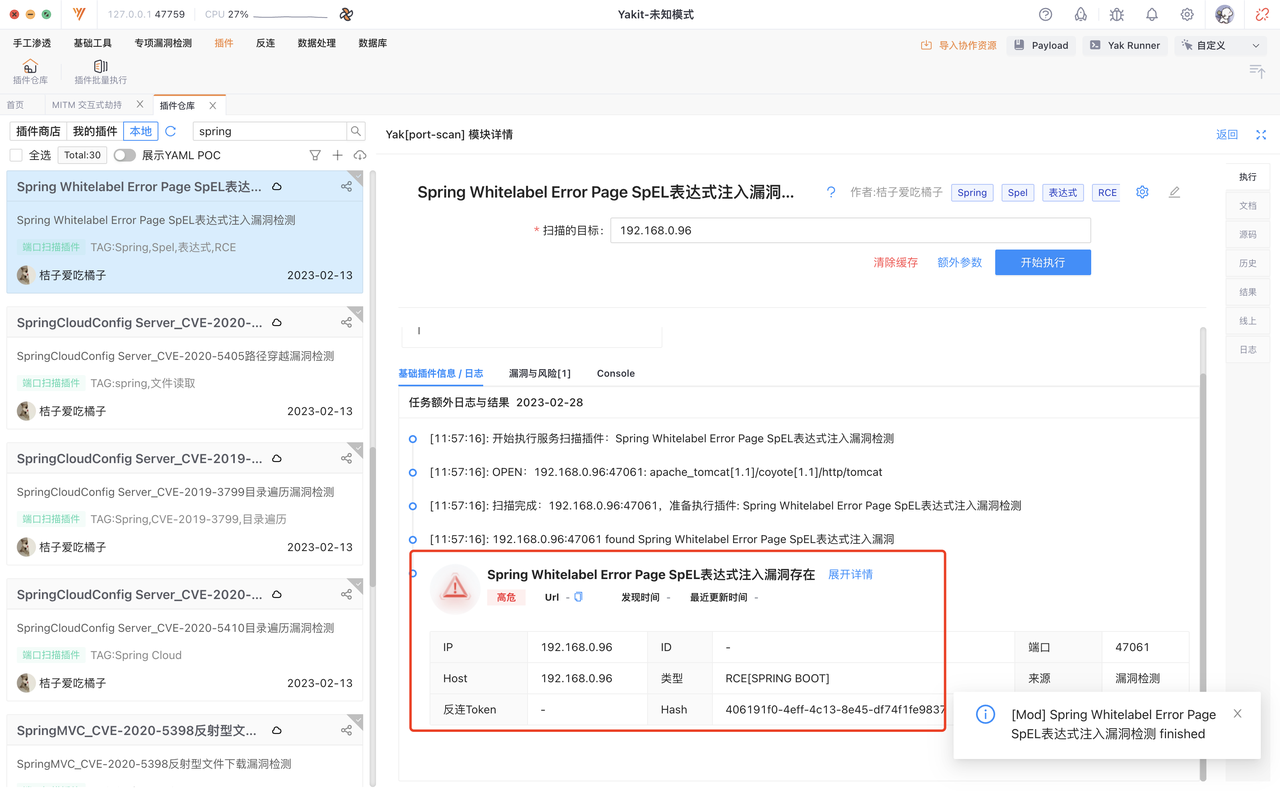Open the 数据处理 menu
Screen dimensions: 1280x791
point(317,43)
